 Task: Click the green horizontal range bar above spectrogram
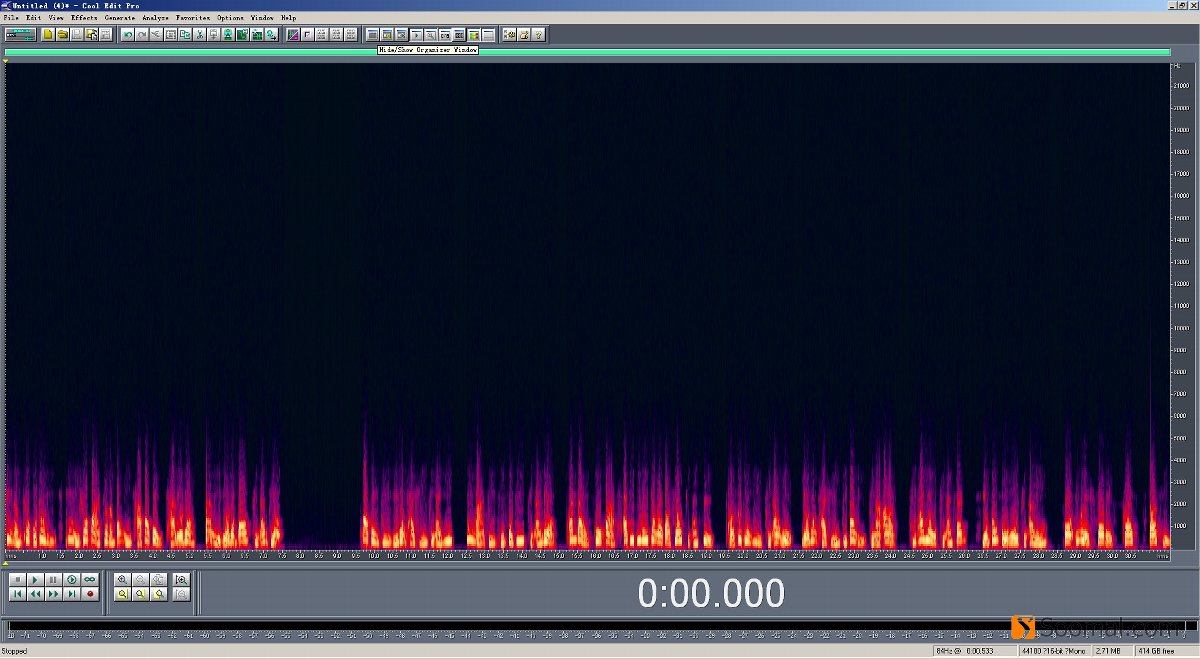(587, 53)
